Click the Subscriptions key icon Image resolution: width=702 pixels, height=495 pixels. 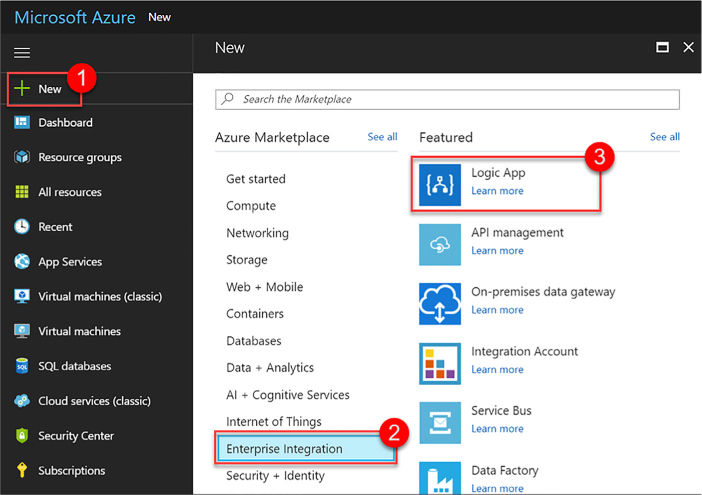point(21,470)
